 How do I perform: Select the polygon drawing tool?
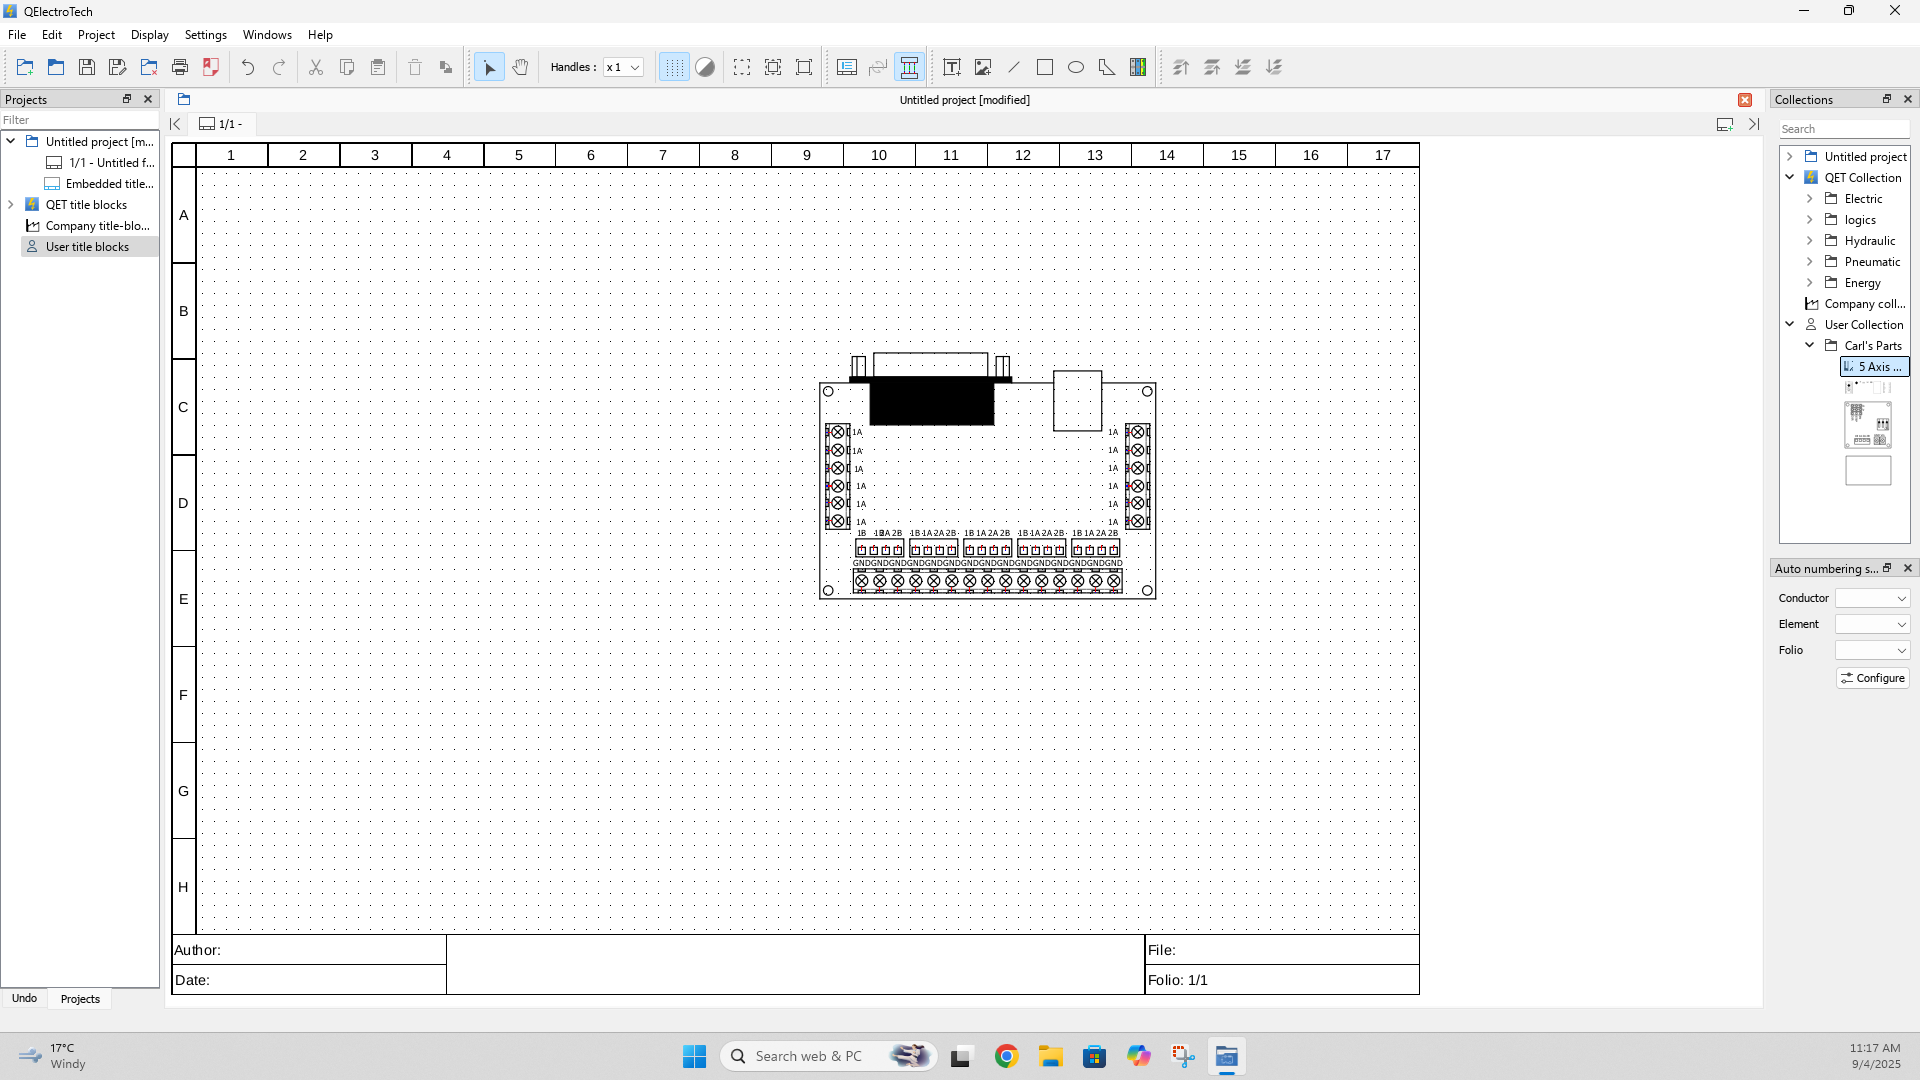(1107, 67)
